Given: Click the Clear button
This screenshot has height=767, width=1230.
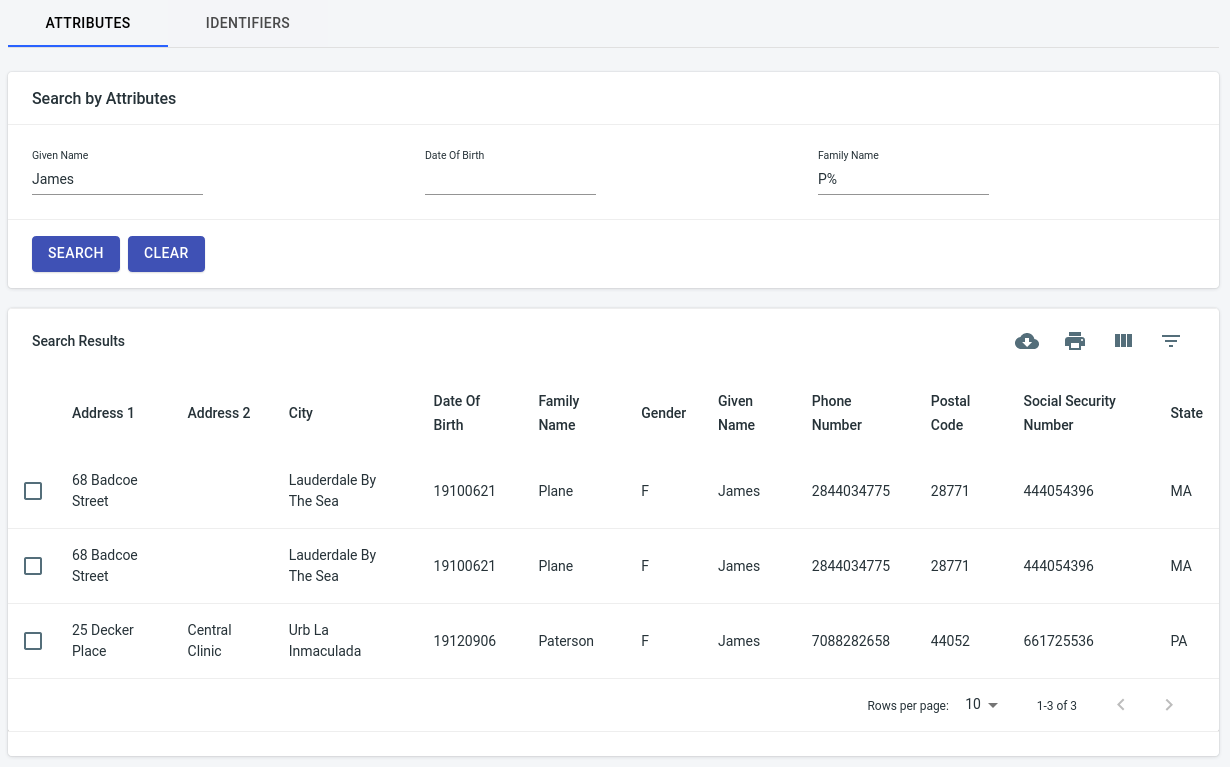Looking at the screenshot, I should 166,254.
